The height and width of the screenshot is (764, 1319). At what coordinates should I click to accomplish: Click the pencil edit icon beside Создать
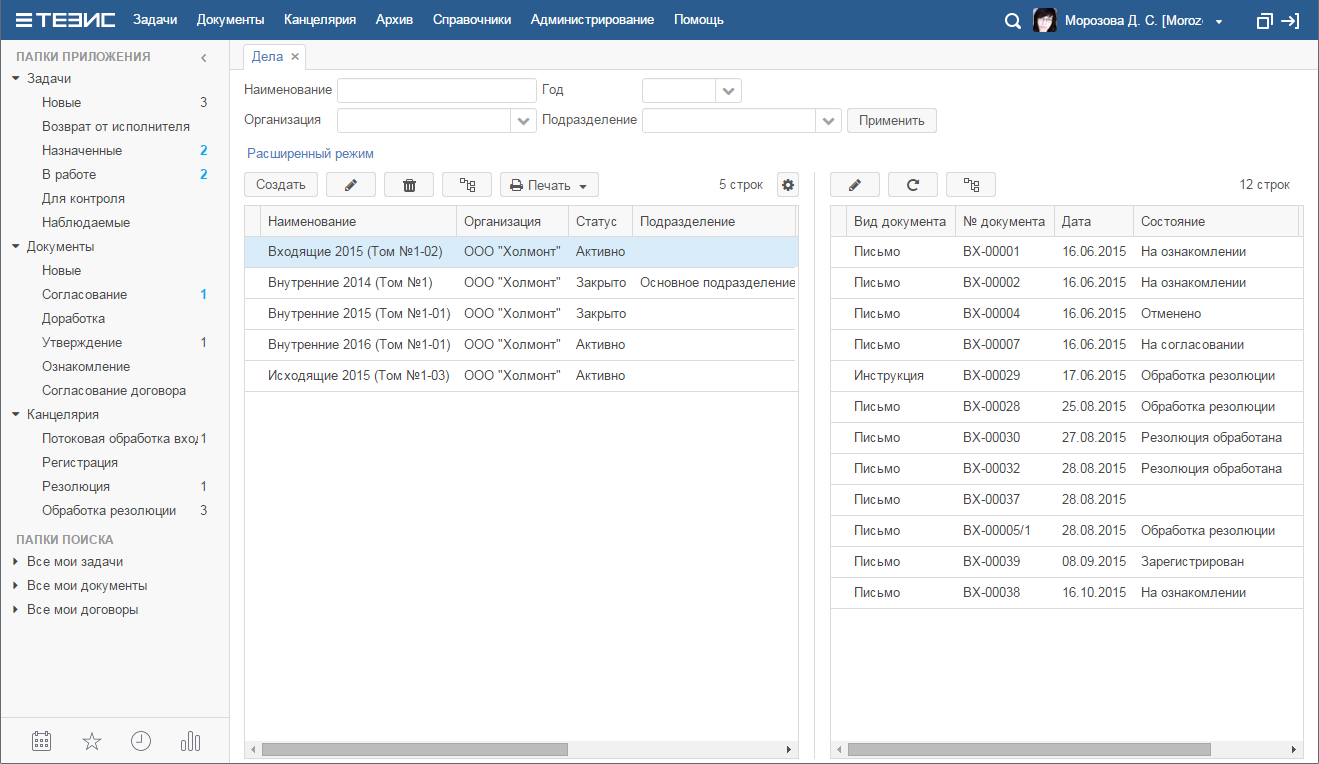coord(350,185)
